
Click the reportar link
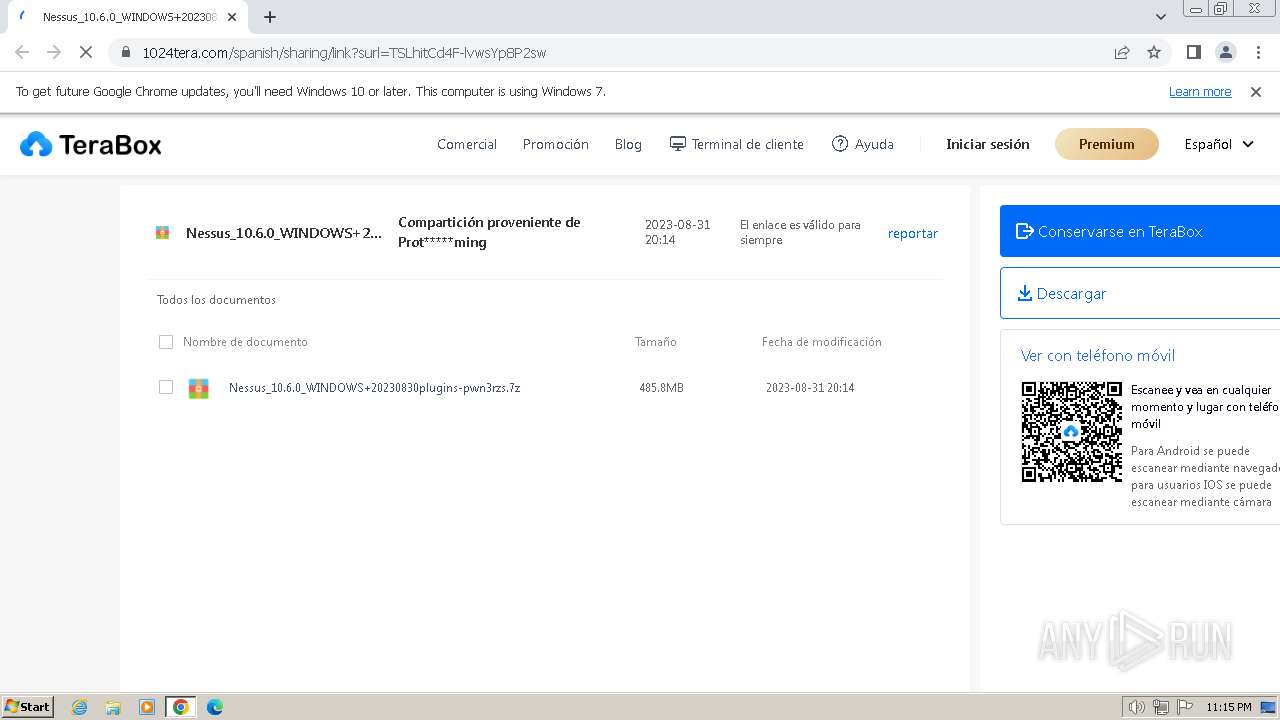pyautogui.click(x=913, y=233)
